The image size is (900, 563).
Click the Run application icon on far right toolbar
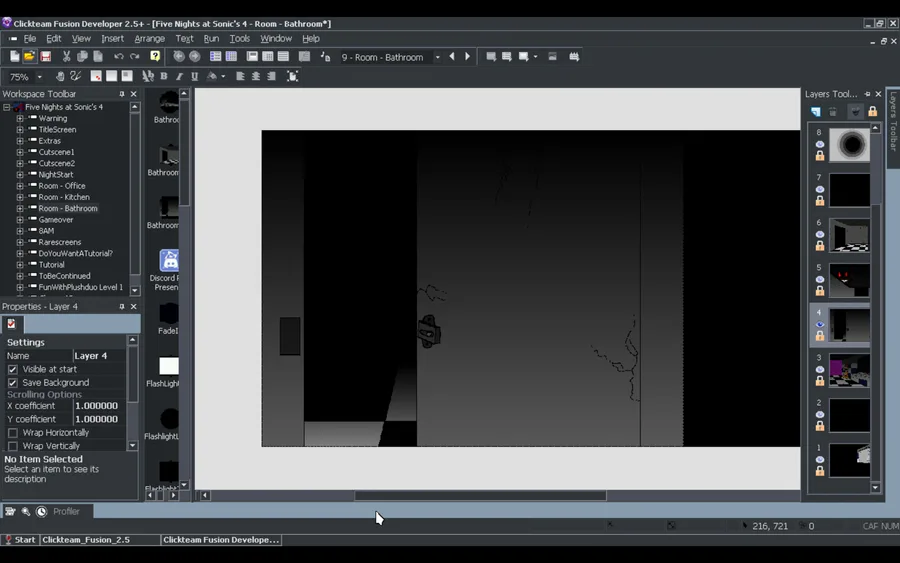[x=574, y=56]
